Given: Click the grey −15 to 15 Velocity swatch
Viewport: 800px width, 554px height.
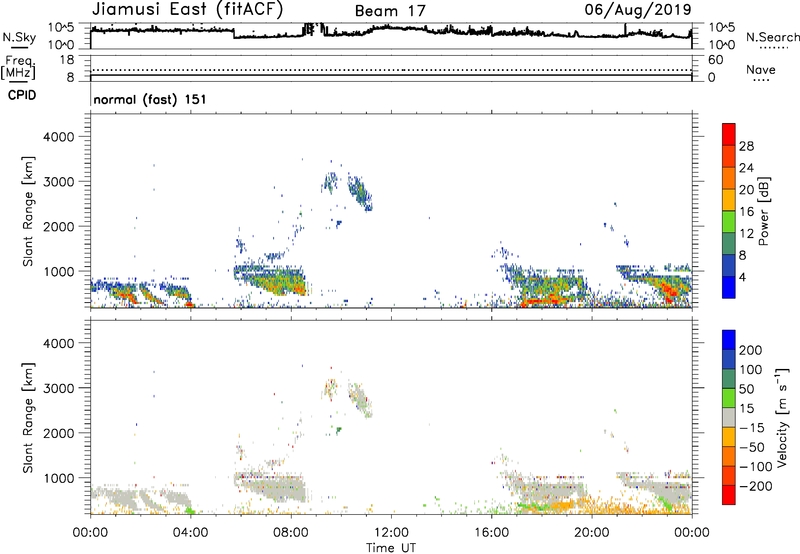Looking at the screenshot, I should pyautogui.click(x=729, y=417).
